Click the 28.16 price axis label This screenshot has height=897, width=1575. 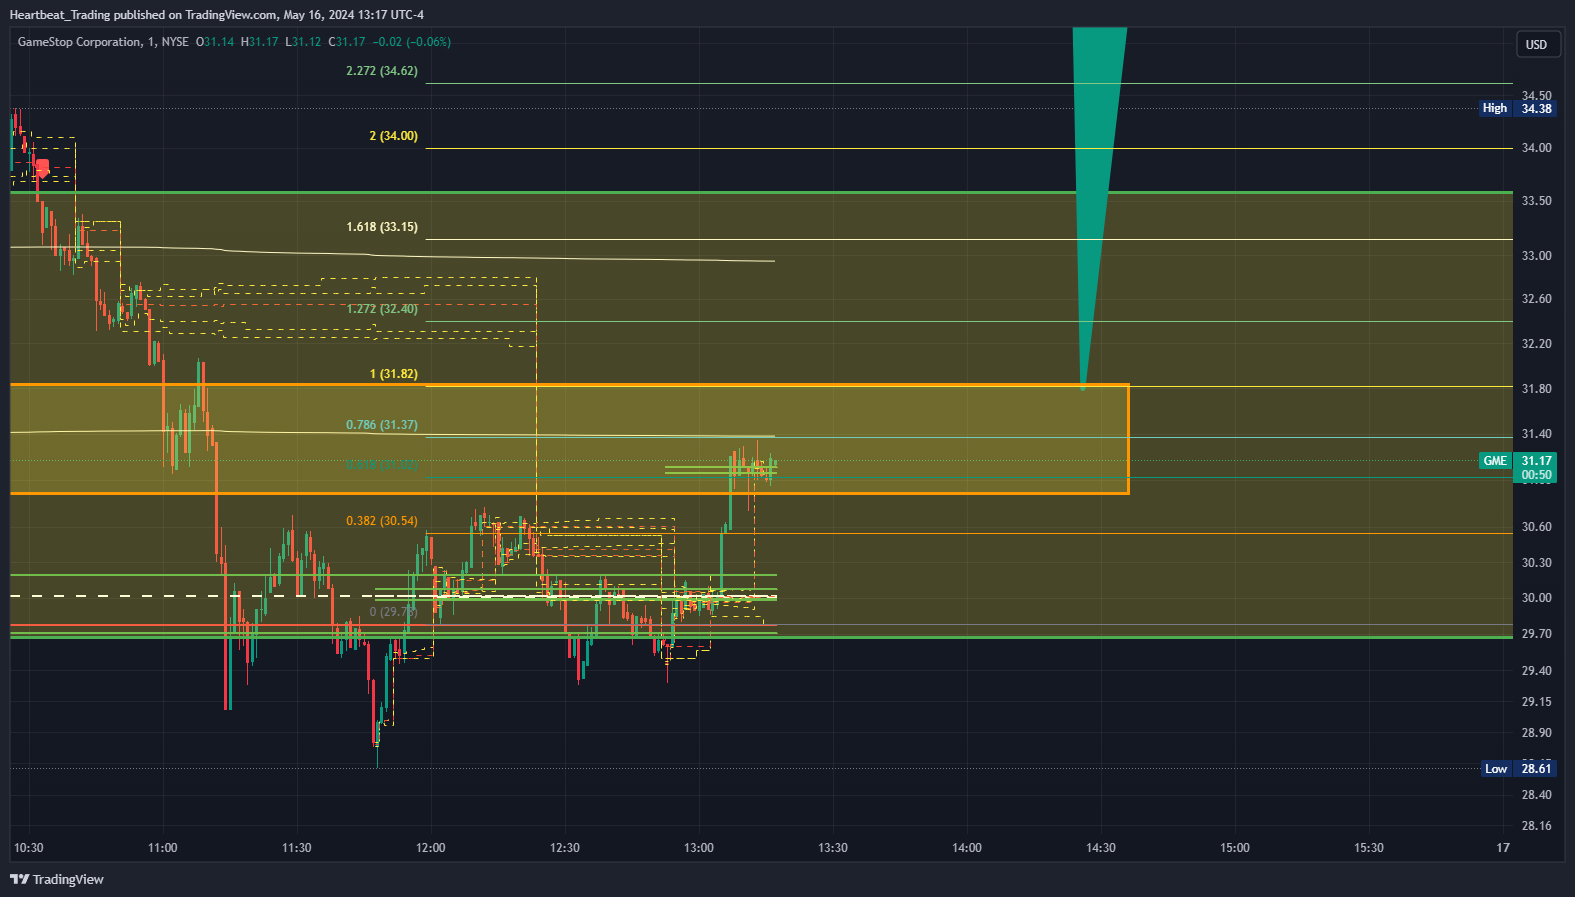1537,826
